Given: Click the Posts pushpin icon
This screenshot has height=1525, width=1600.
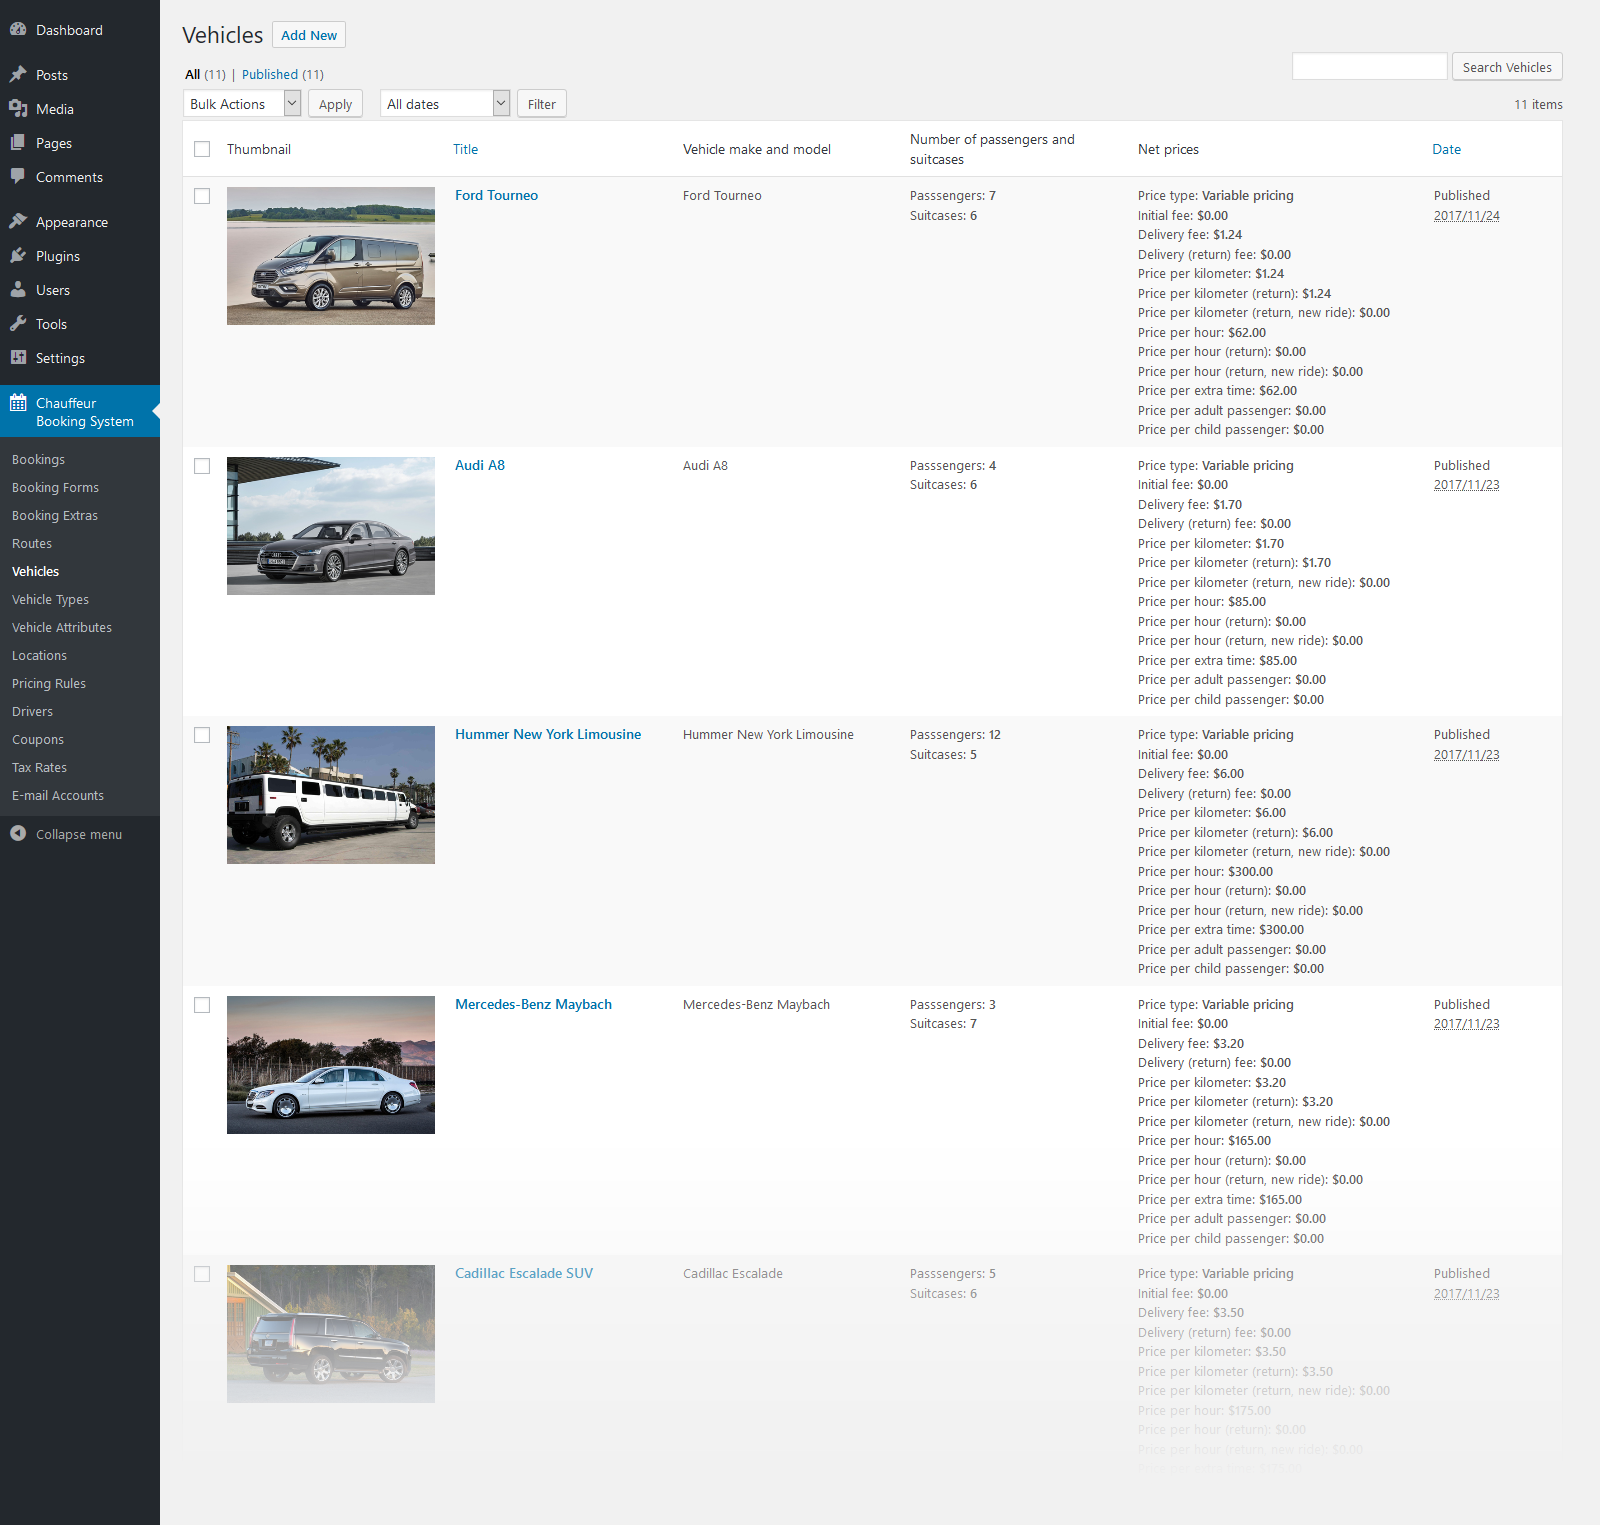Looking at the screenshot, I should [18, 75].
